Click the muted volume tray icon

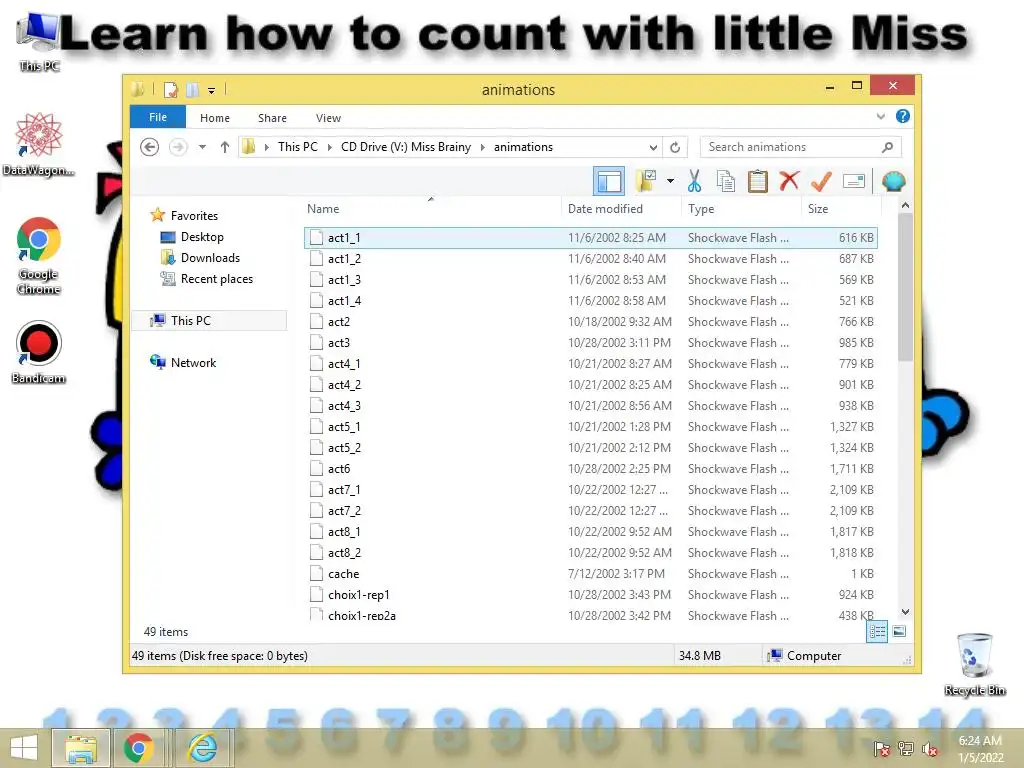coord(930,749)
